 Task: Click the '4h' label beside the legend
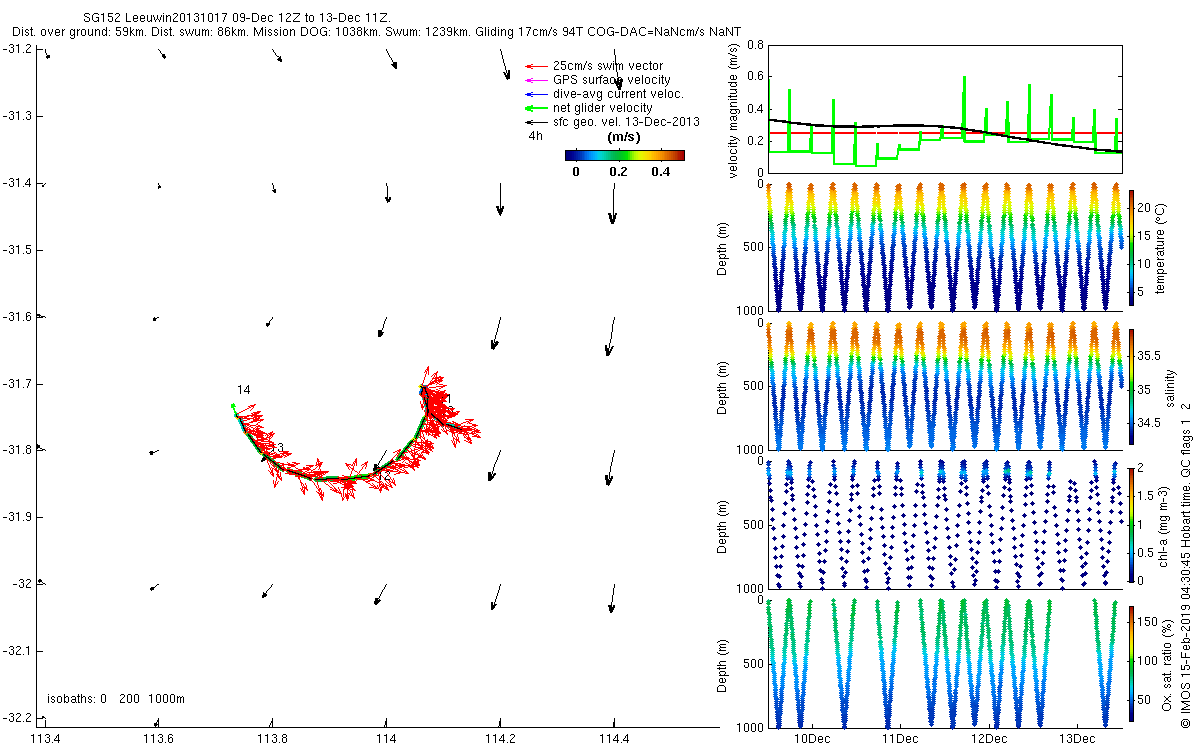click(x=535, y=136)
